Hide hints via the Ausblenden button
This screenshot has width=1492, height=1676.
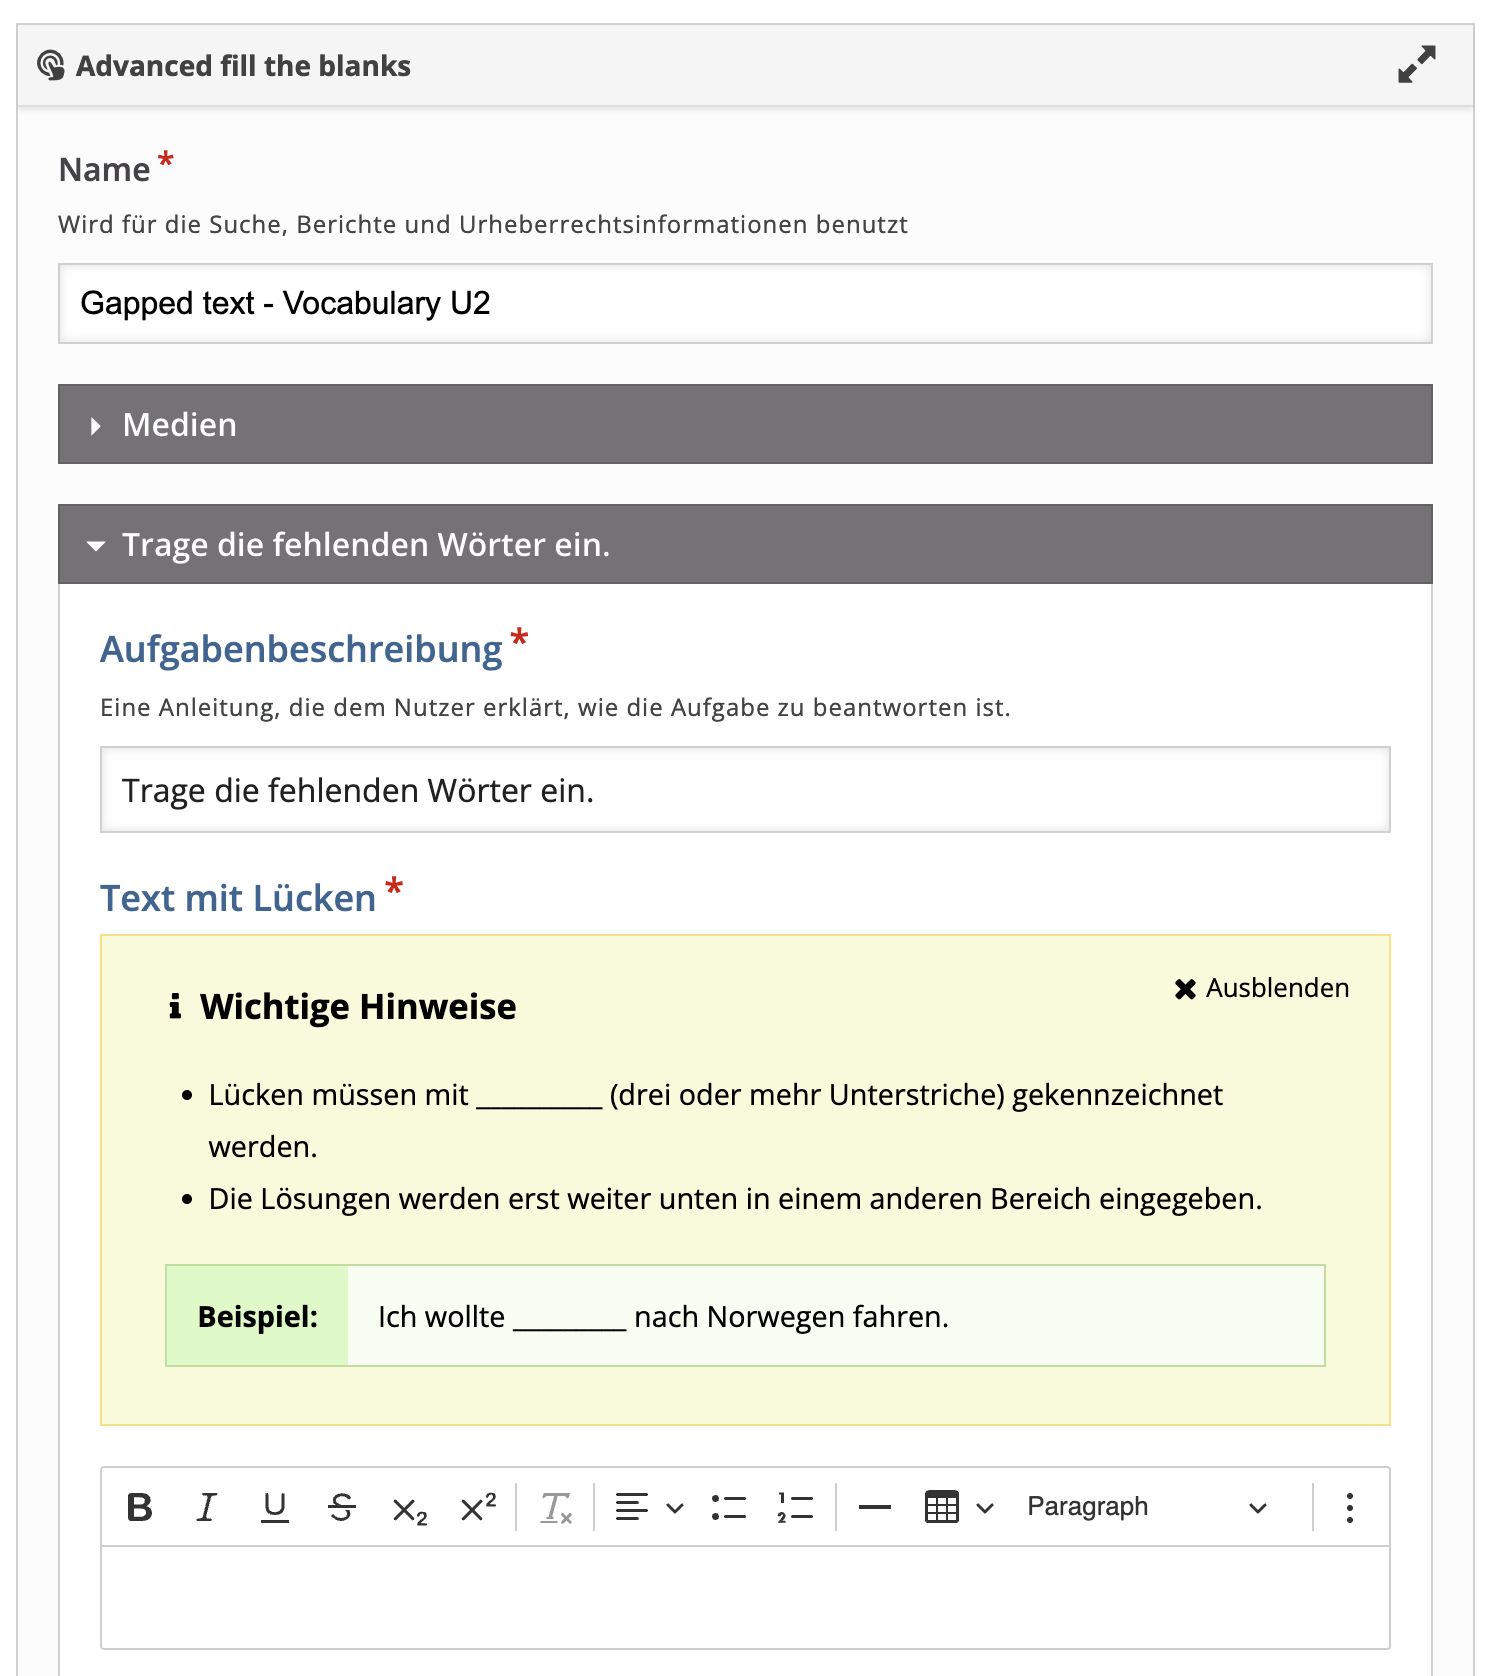pyautogui.click(x=1262, y=988)
